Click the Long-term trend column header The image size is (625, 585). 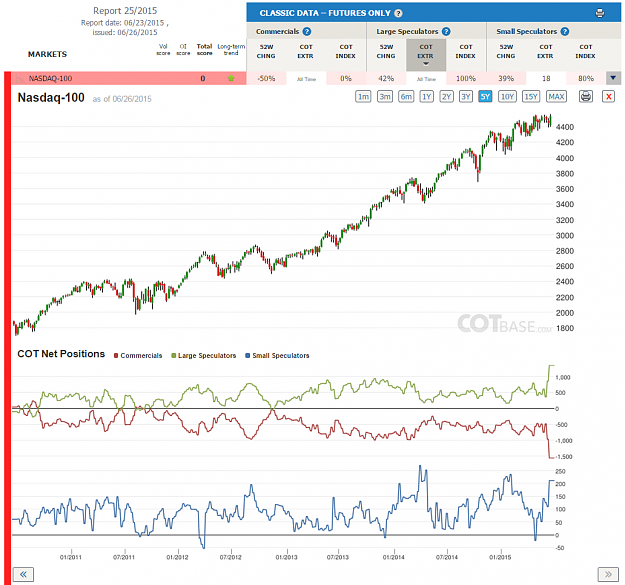pos(231,49)
